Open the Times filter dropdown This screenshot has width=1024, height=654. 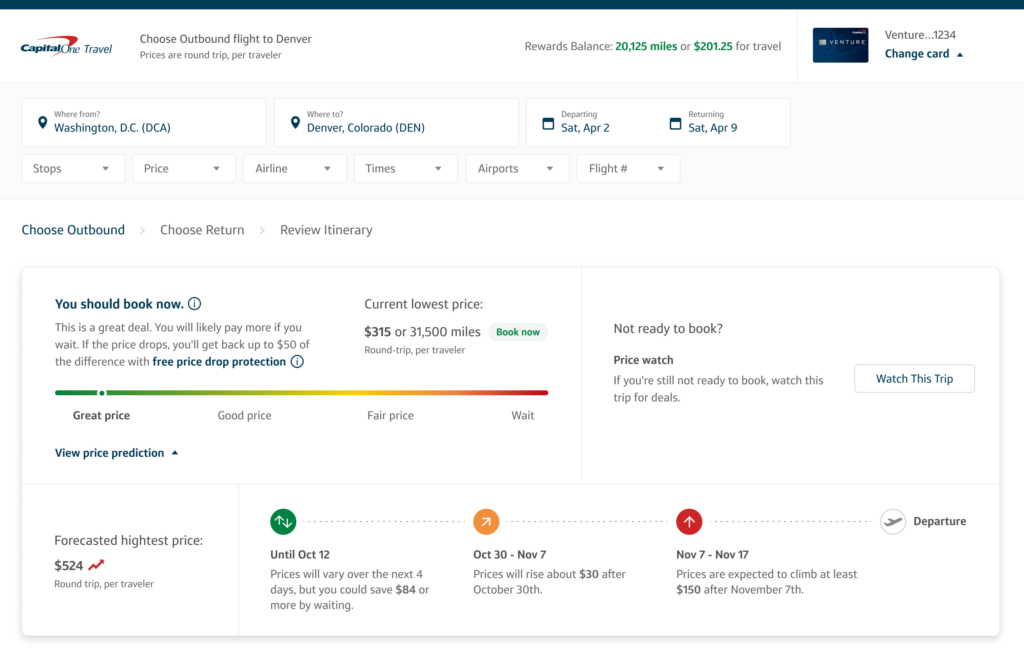point(406,169)
